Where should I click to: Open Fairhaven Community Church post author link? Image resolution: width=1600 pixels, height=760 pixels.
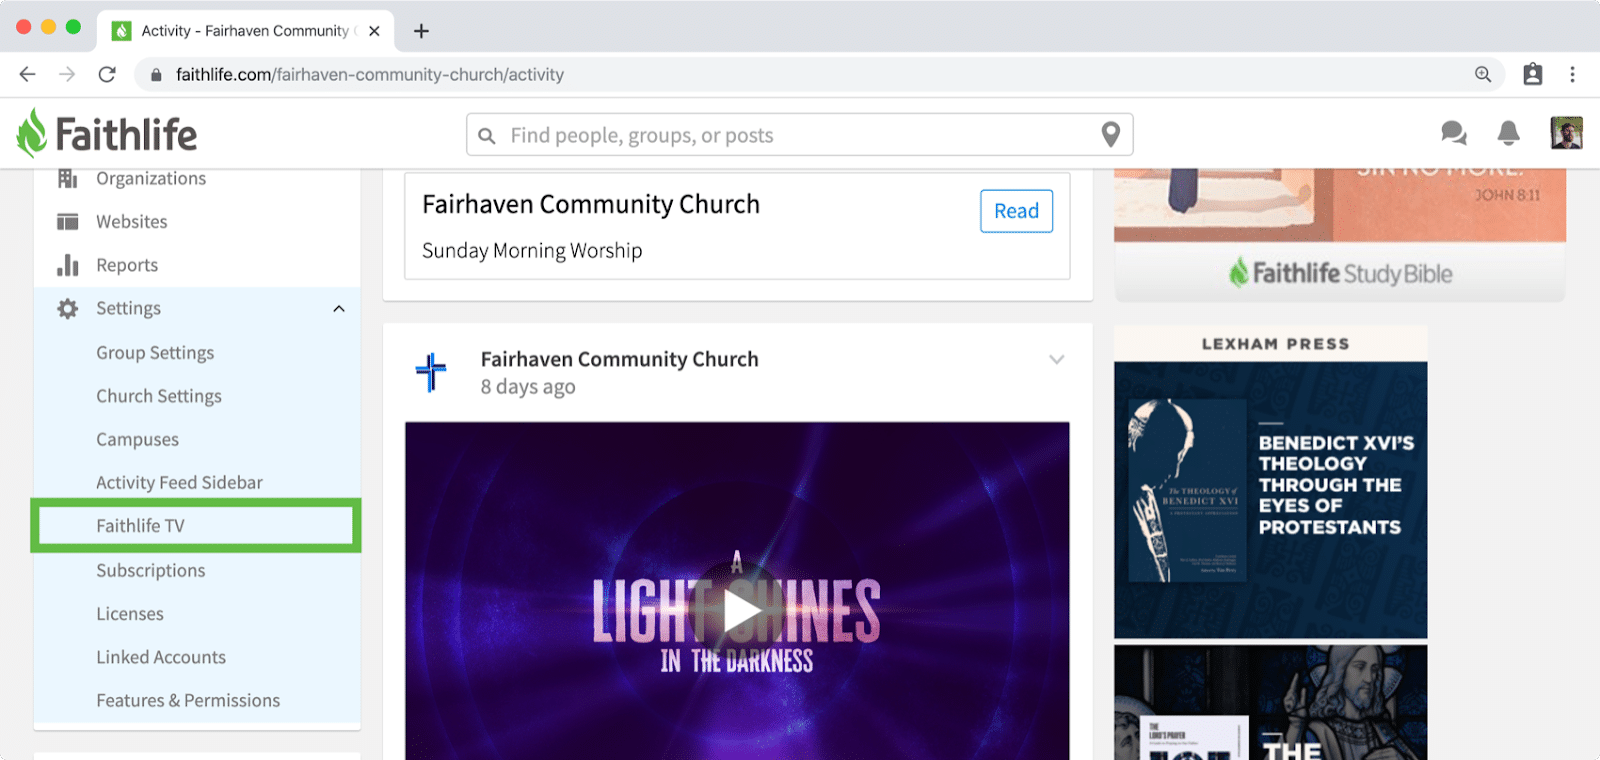pos(619,359)
